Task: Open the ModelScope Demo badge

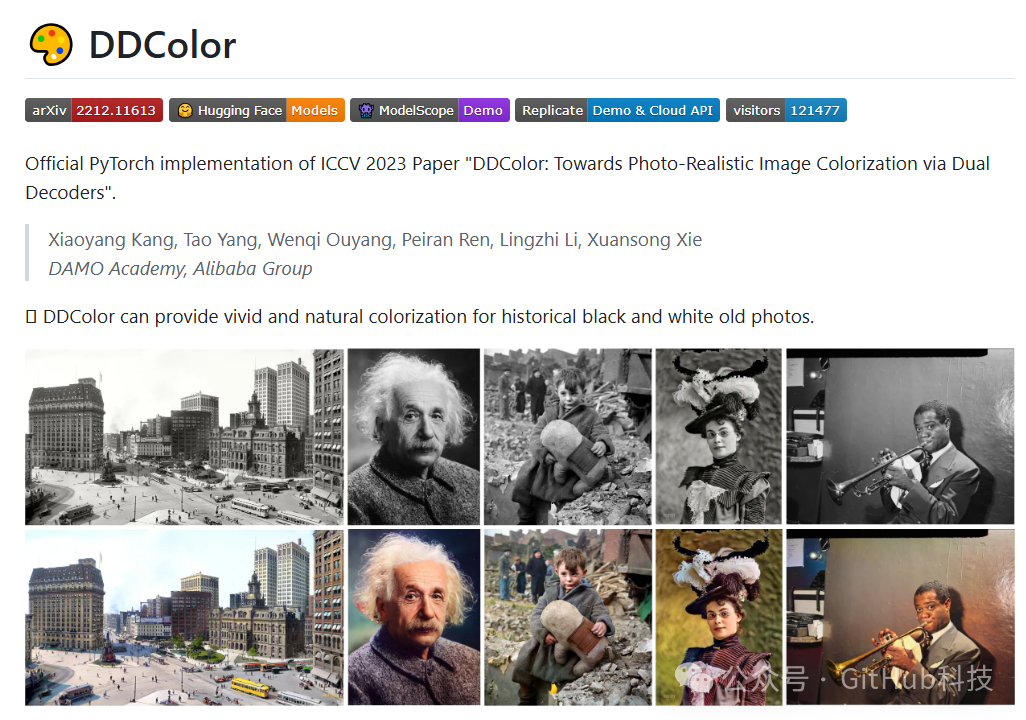Action: click(x=430, y=110)
